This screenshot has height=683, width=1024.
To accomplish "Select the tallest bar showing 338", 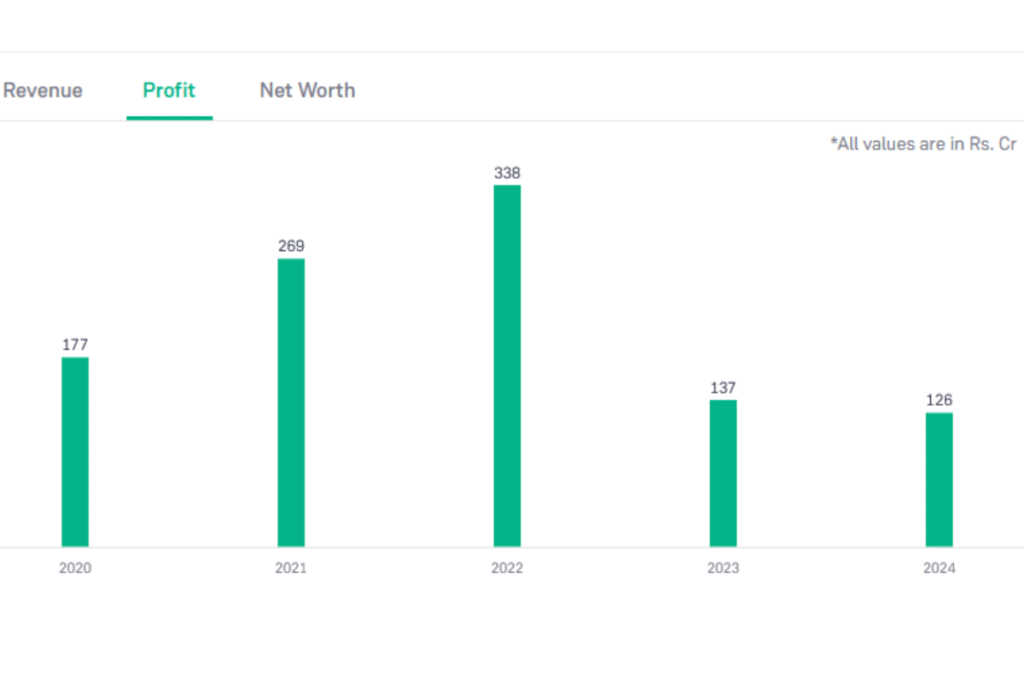I will click(x=507, y=365).
